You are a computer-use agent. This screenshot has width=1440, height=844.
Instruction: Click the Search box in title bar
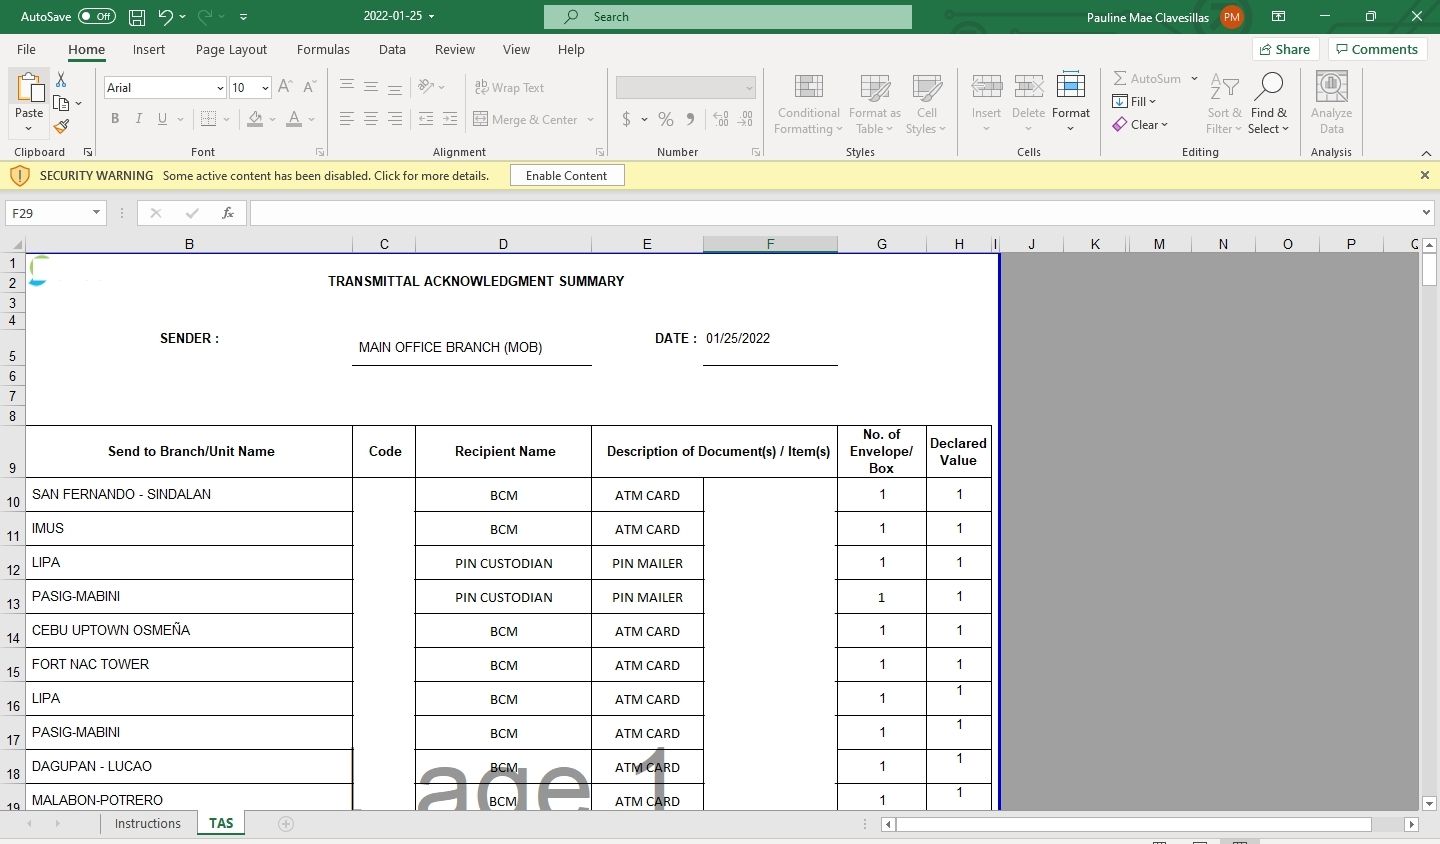tap(728, 17)
